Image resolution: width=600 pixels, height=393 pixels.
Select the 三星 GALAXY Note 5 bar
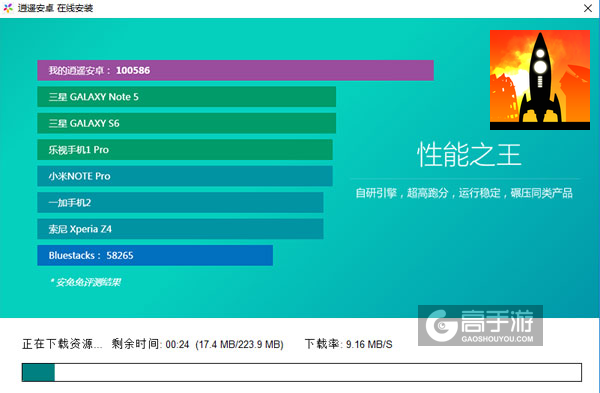186,96
